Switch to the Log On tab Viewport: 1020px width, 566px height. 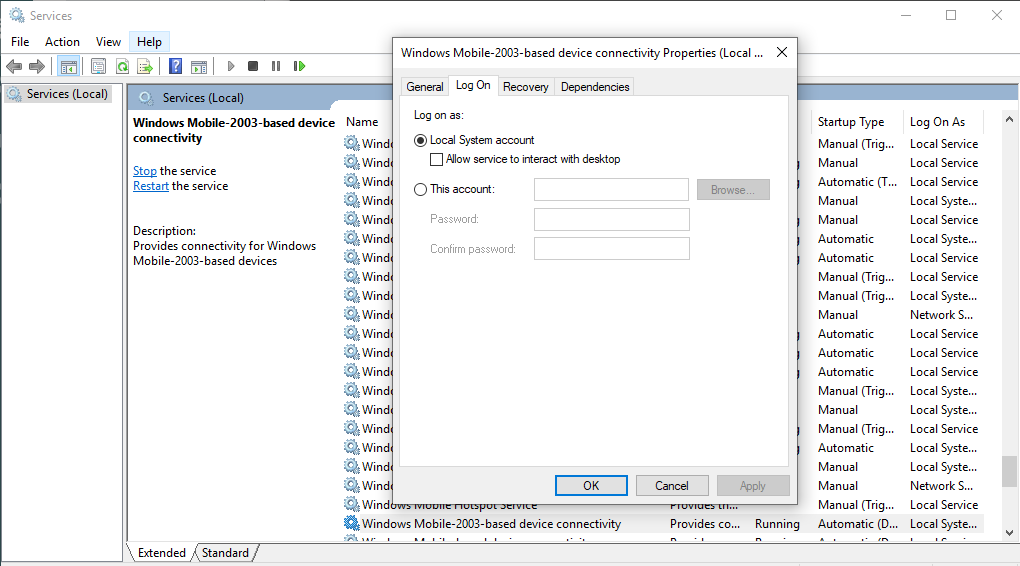click(x=473, y=85)
